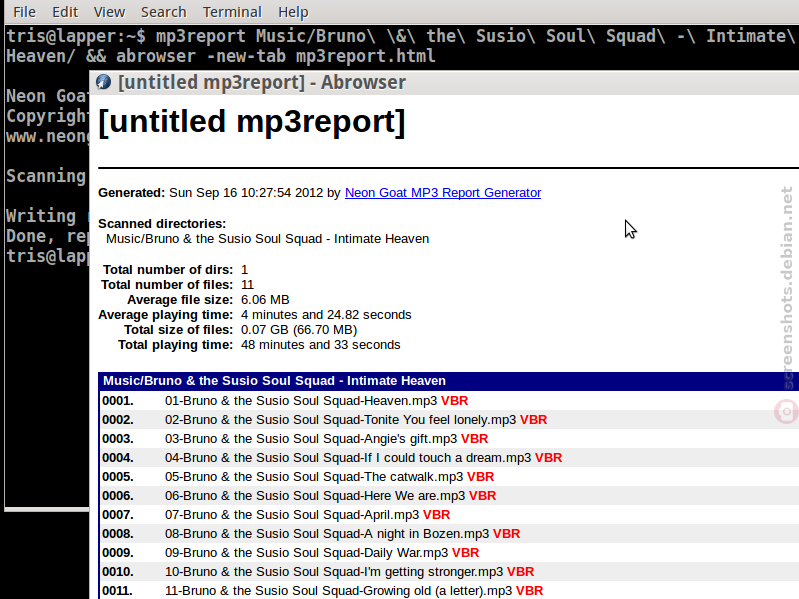
Task: Click the Abrowser globe icon in title bar
Action: tap(103, 82)
